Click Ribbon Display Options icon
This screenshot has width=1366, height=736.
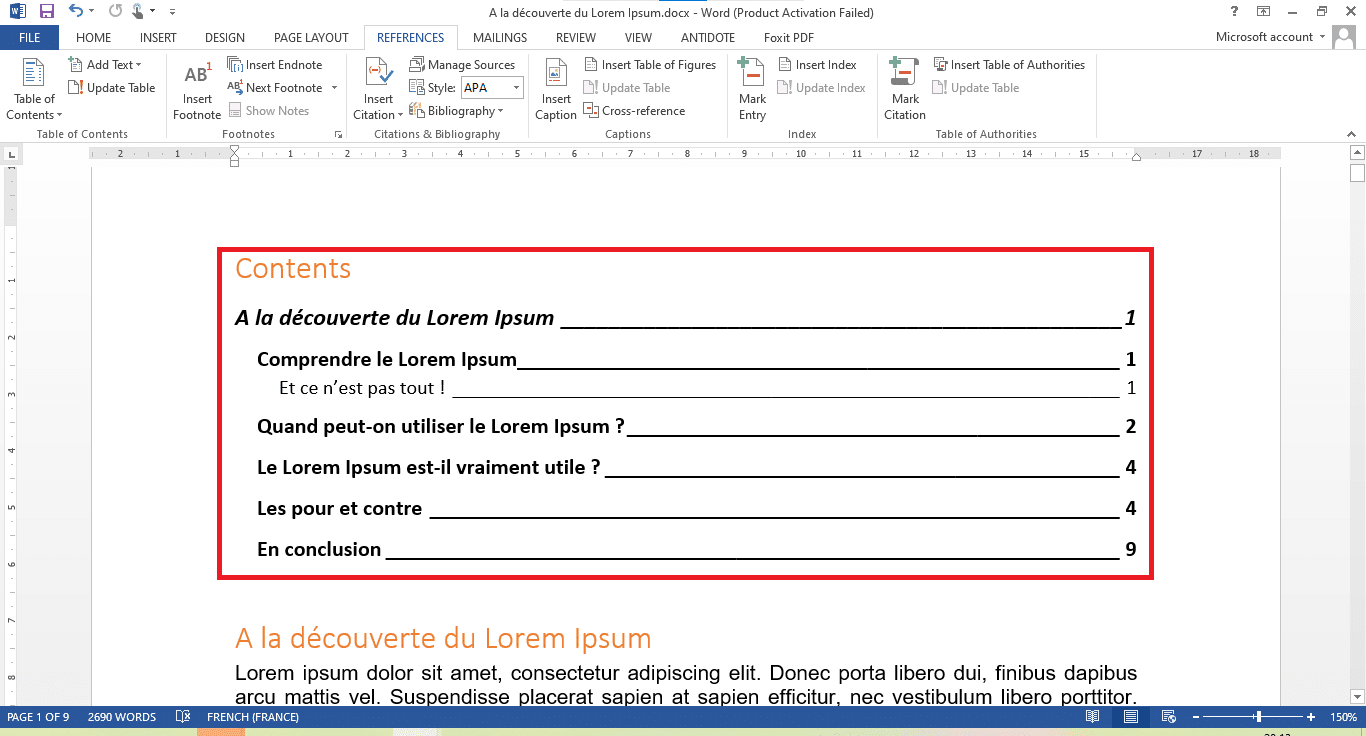pyautogui.click(x=1264, y=12)
